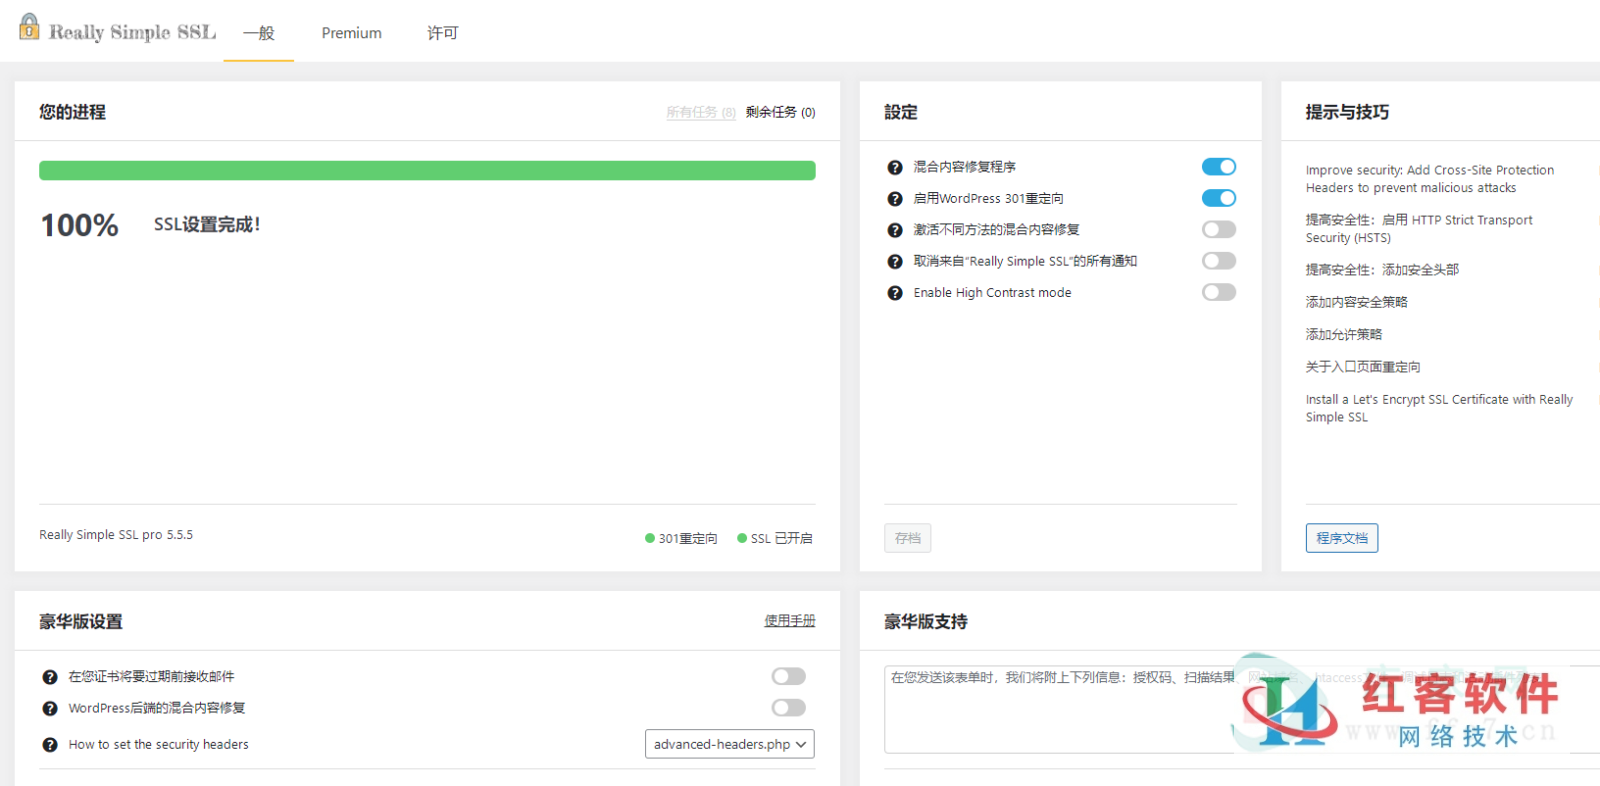This screenshot has height=786, width=1600.
Task: Enable 在您证书将要过期前接收邮件 toggle
Action: (789, 677)
